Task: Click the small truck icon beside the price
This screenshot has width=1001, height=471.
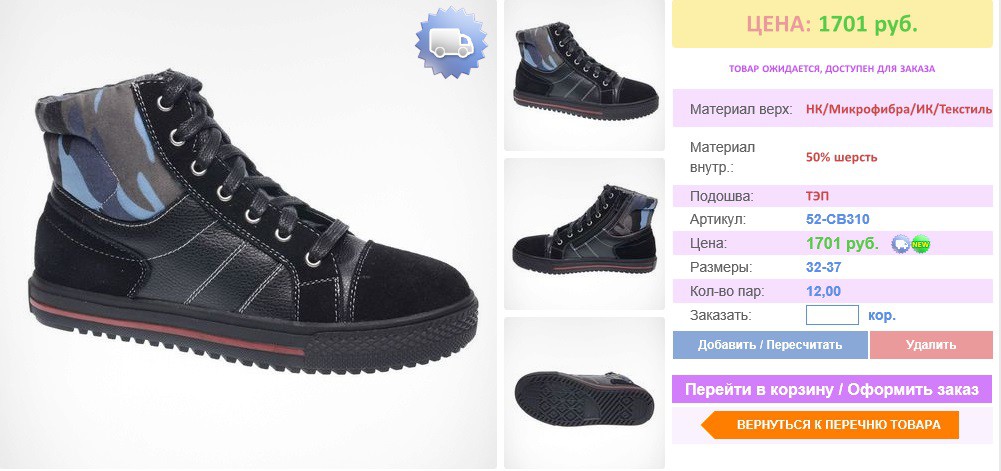Action: [900, 244]
